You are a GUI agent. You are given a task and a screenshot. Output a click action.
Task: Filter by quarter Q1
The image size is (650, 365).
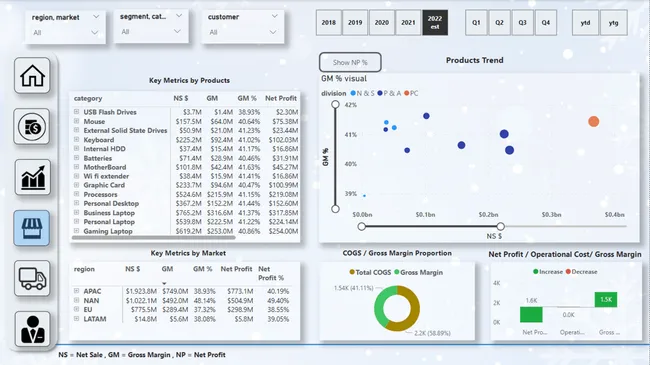(476, 22)
